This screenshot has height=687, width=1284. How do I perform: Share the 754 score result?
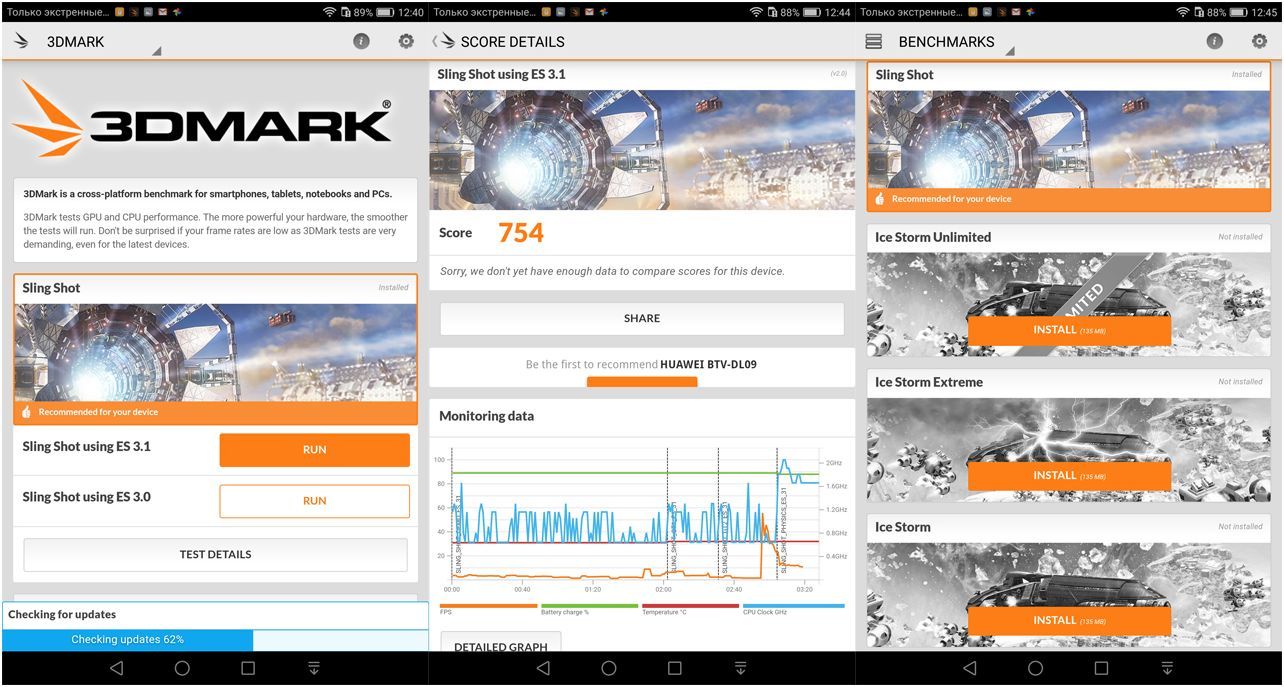[642, 319]
